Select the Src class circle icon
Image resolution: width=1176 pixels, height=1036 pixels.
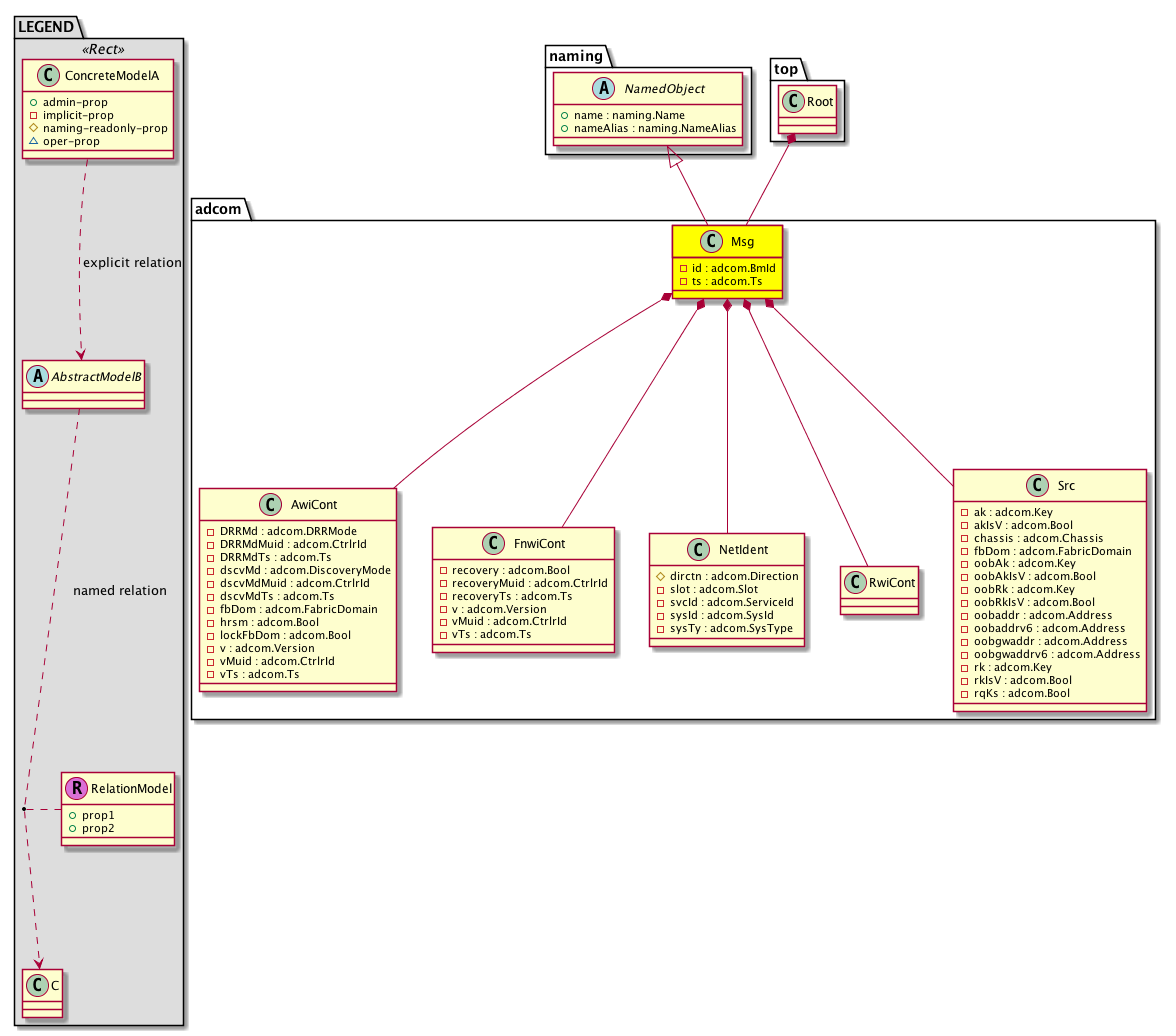tap(1035, 486)
